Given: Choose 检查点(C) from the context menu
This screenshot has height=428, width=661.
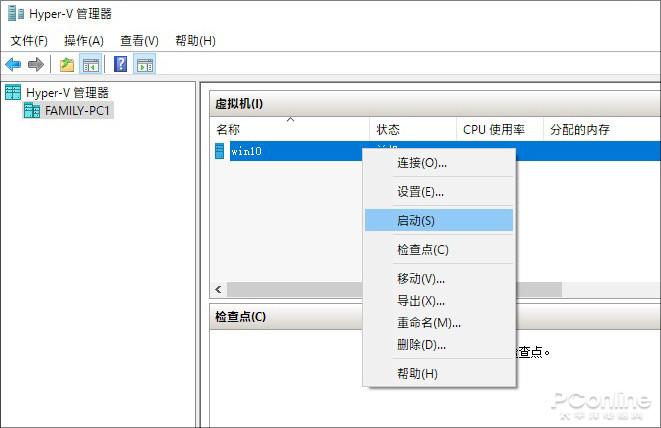Looking at the screenshot, I should click(x=422, y=249).
